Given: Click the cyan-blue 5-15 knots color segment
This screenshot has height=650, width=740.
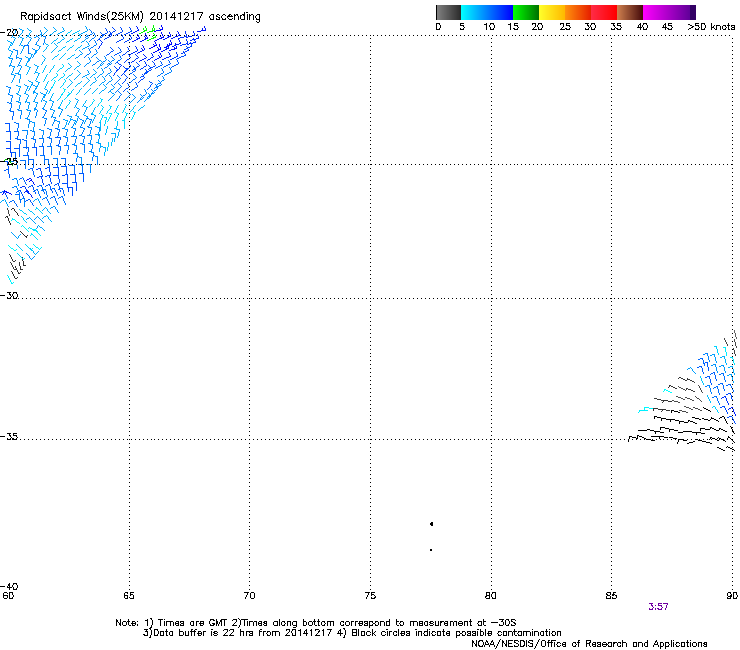Looking at the screenshot, I should coord(487,12).
